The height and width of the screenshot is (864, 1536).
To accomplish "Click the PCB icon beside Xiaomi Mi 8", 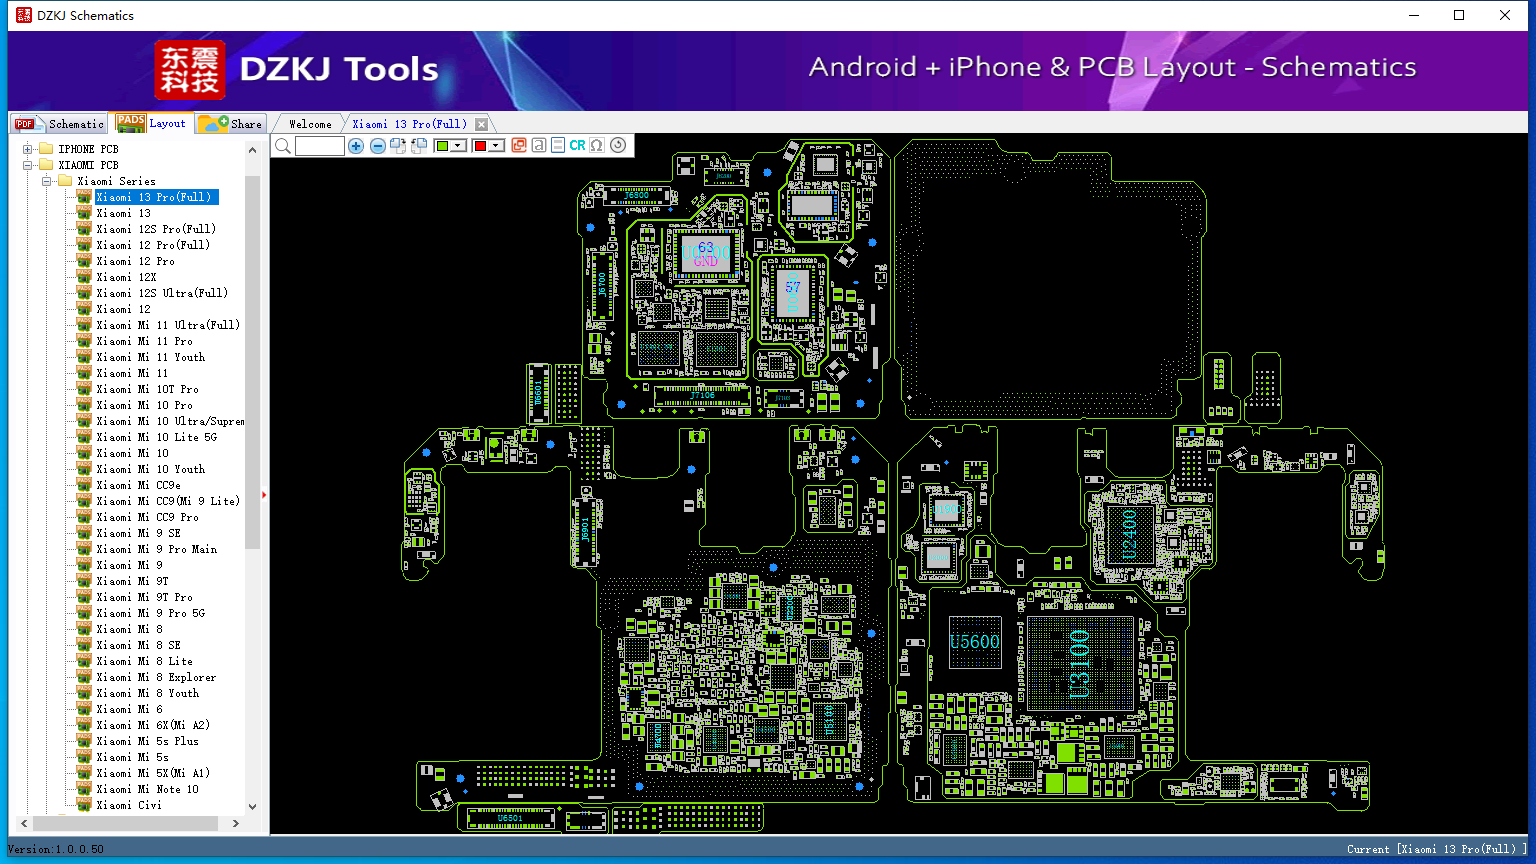I will click(x=84, y=629).
